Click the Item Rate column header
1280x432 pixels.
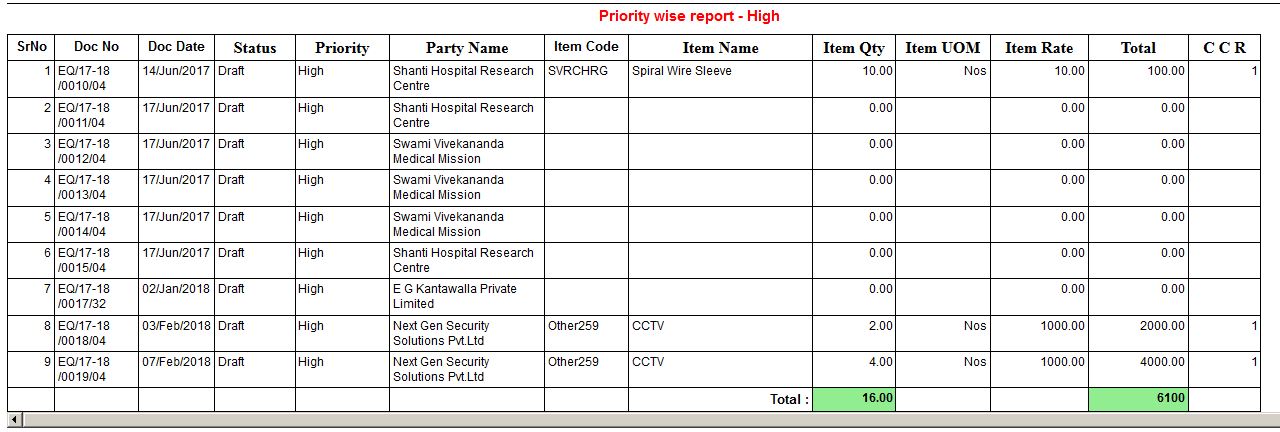1039,48
